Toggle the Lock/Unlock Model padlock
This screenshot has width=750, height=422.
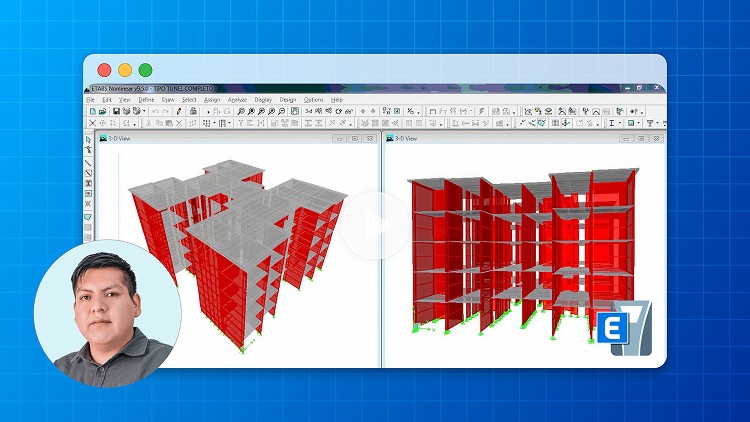tap(193, 111)
